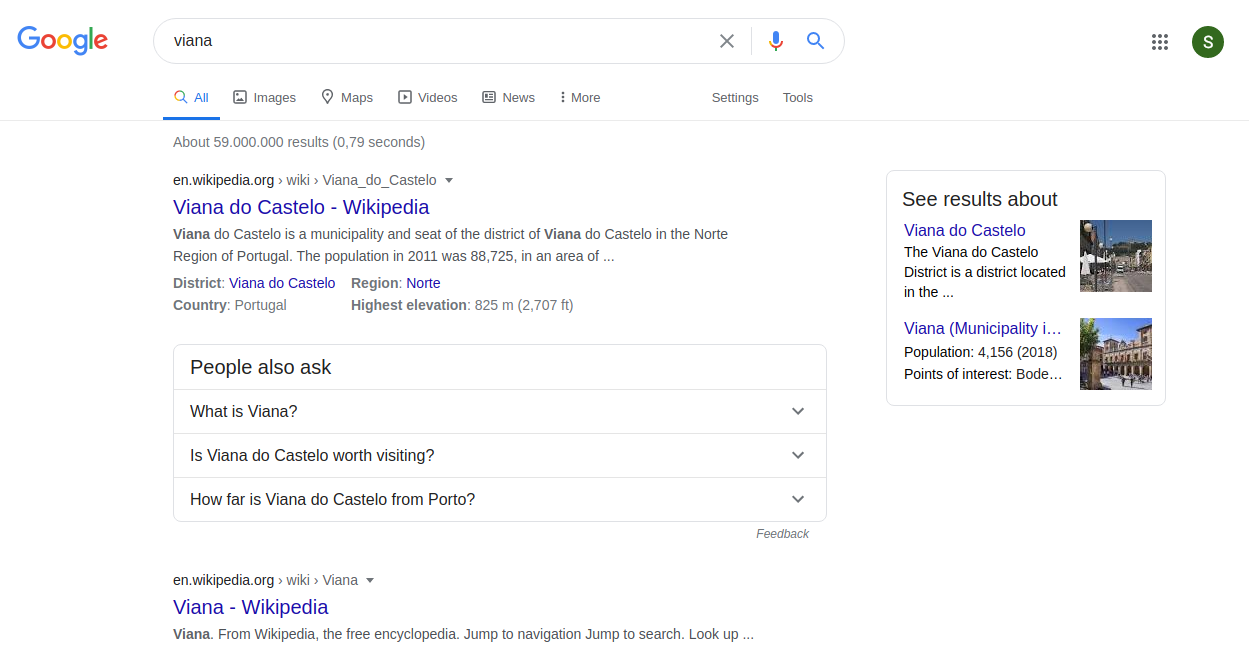Open the account avatar labeled S

[1208, 42]
